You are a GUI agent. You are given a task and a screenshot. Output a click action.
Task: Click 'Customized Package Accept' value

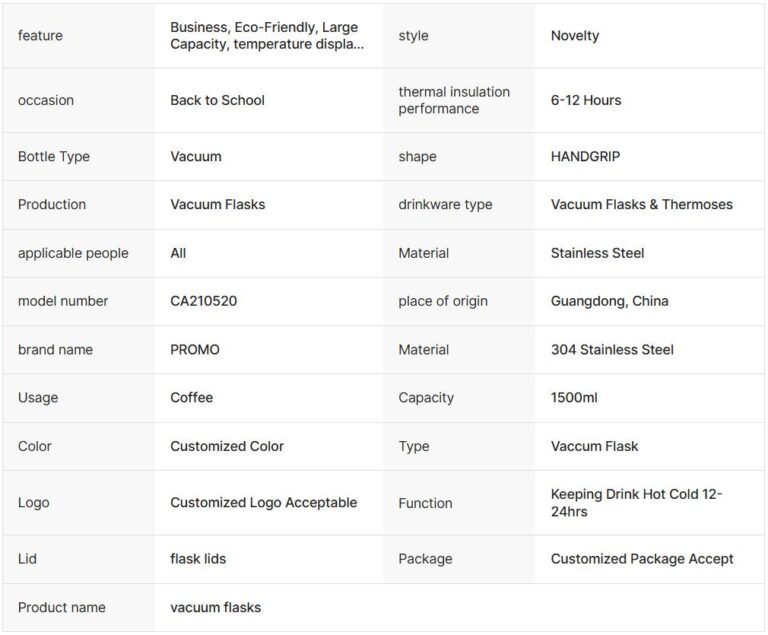(x=642, y=559)
